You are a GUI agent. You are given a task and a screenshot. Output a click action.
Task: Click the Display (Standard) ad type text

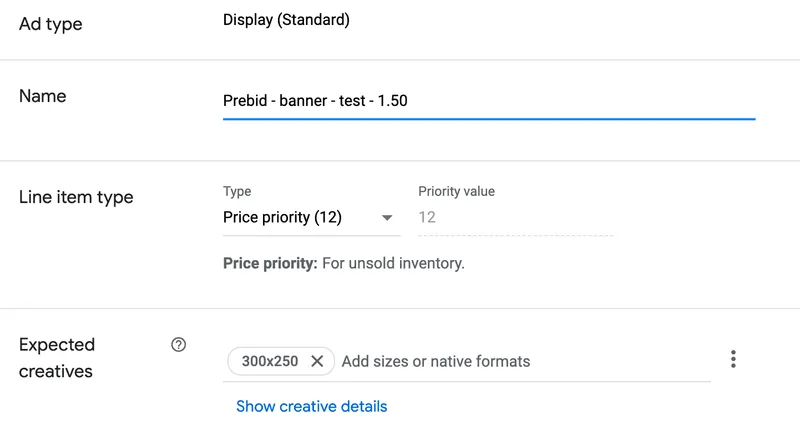point(286,20)
